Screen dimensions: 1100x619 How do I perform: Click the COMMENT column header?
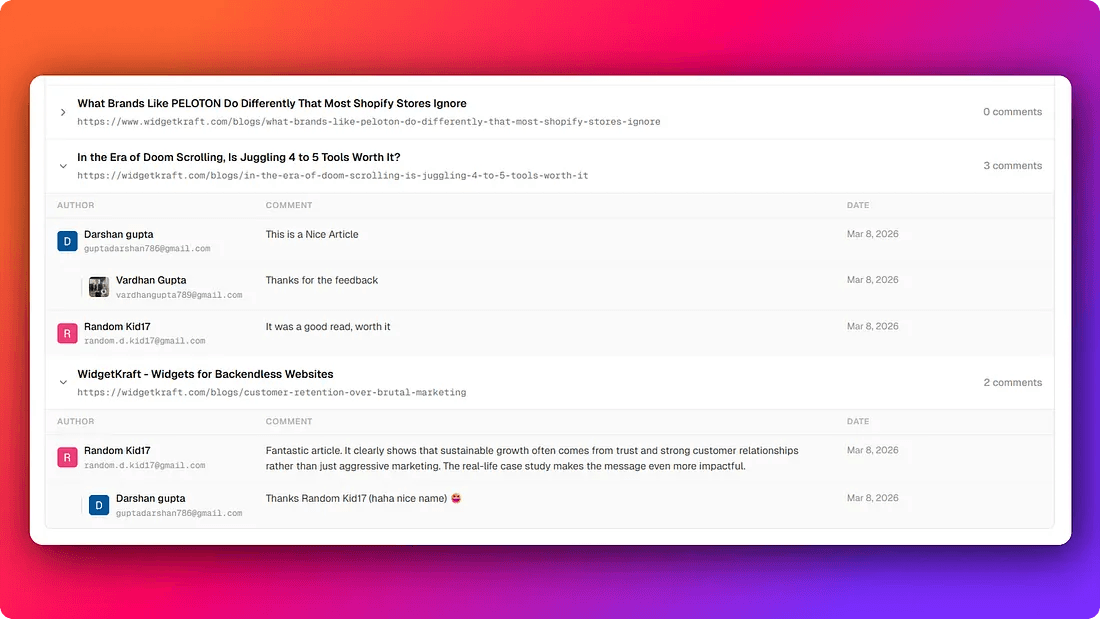pyautogui.click(x=289, y=205)
